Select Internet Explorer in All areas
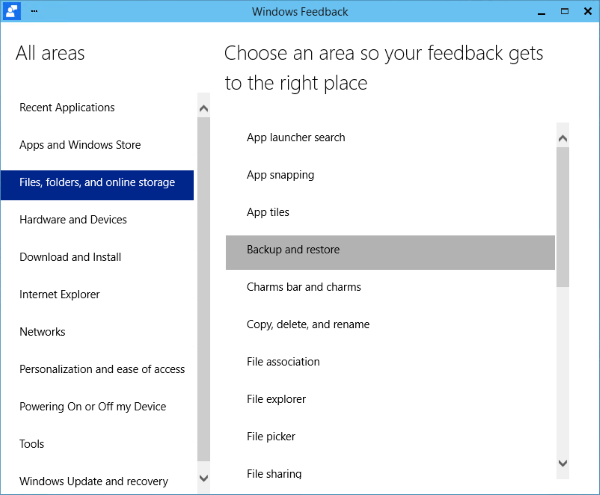The width and height of the screenshot is (600, 495). point(60,295)
